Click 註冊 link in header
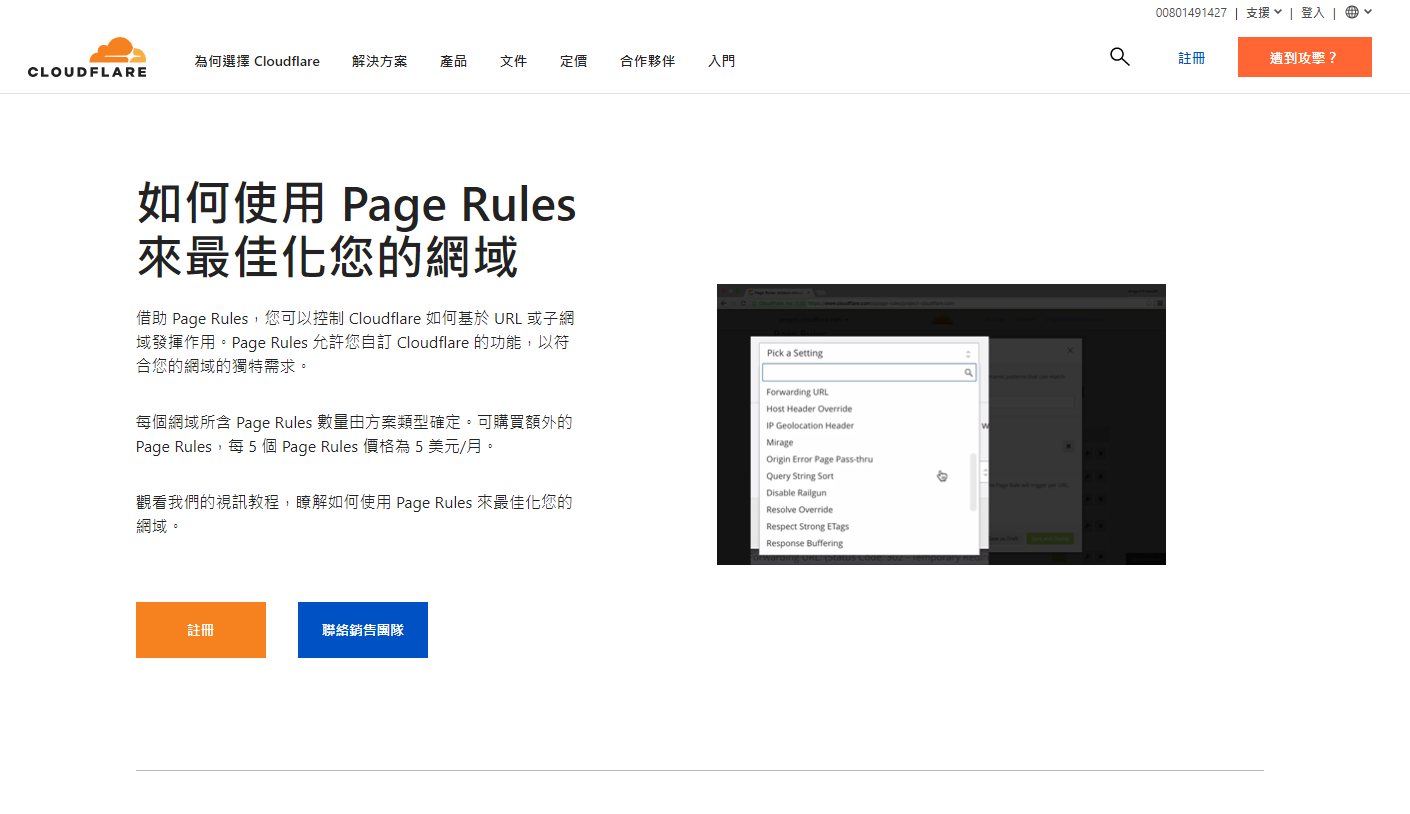 click(1192, 58)
